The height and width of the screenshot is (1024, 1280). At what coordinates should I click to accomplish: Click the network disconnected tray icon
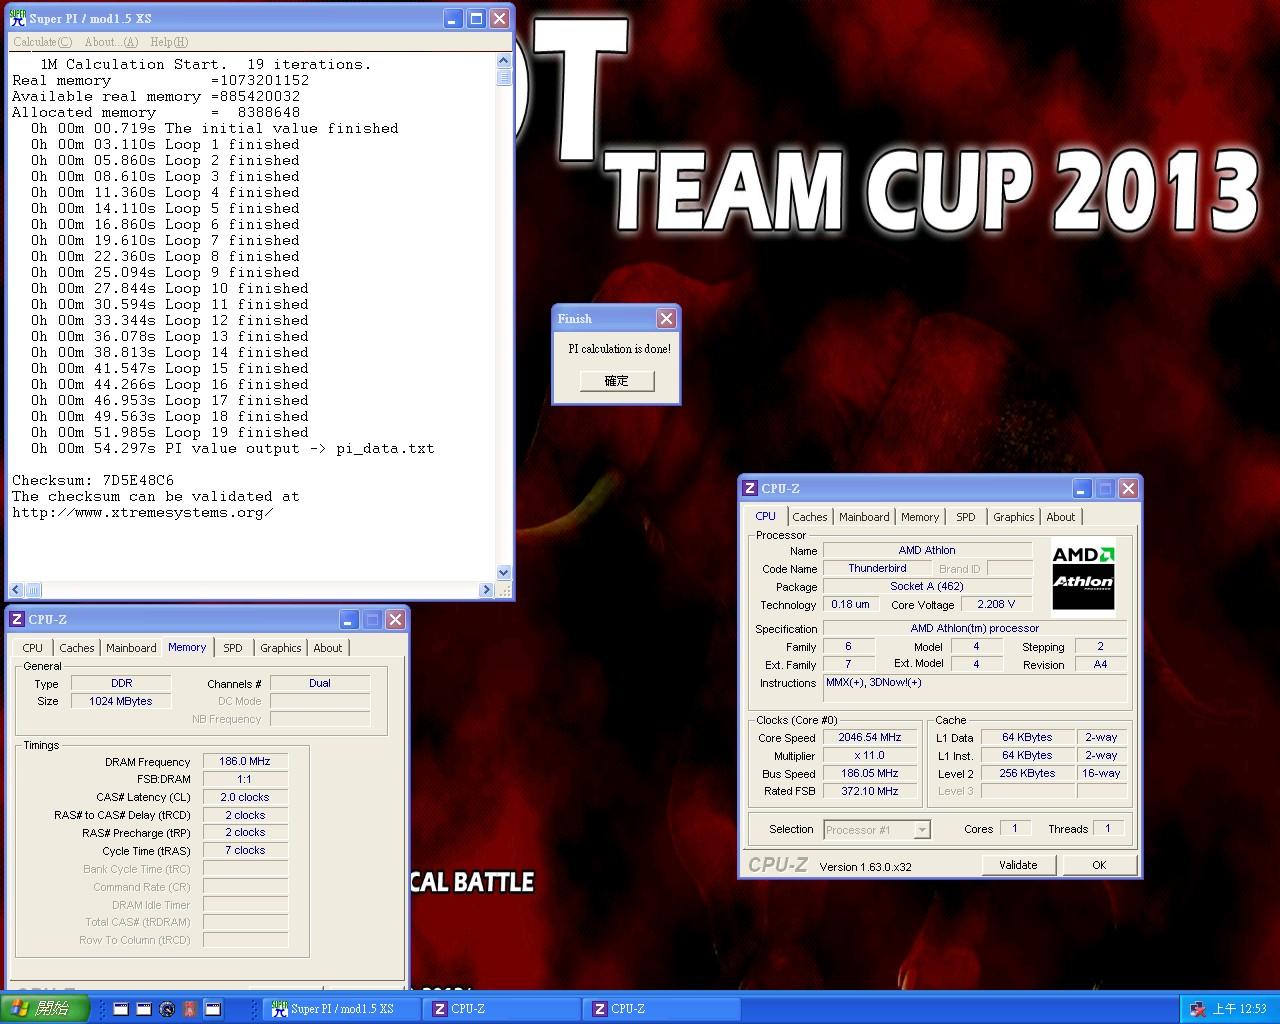pyautogui.click(x=1198, y=1009)
